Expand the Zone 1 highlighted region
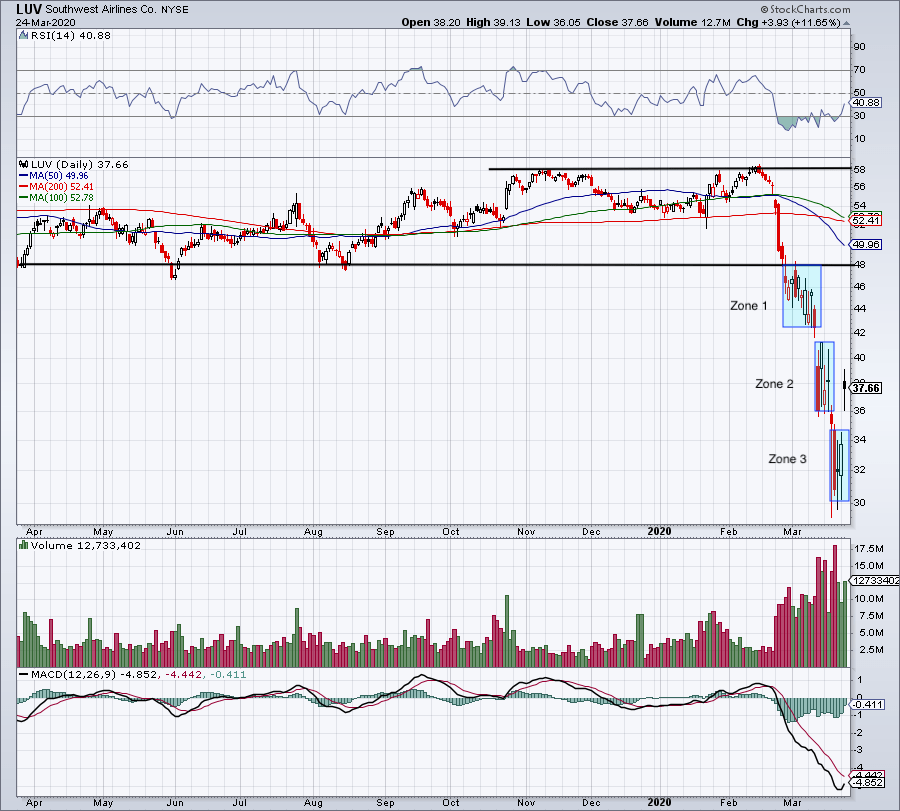The width and height of the screenshot is (900, 811). [x=803, y=297]
